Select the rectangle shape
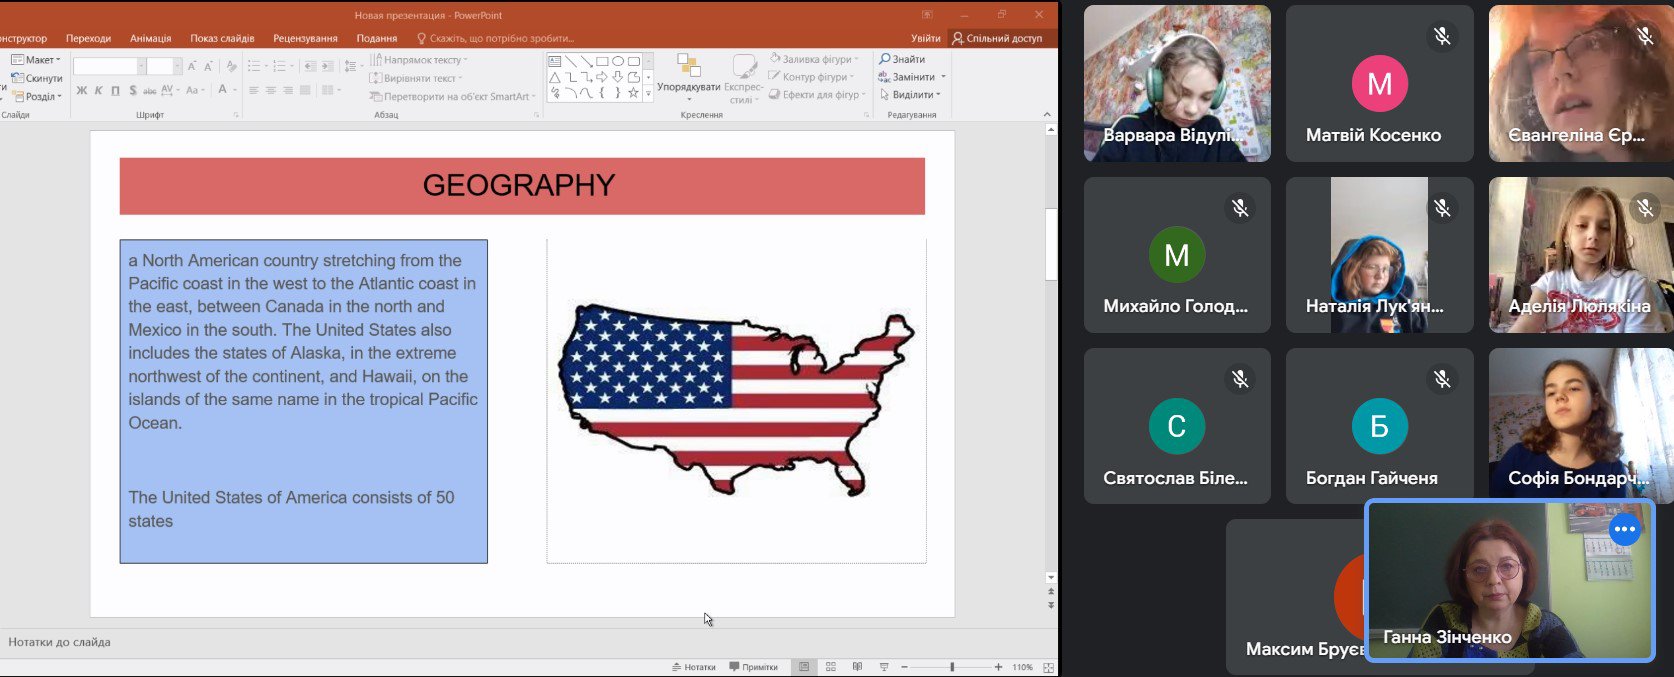Image resolution: width=1674 pixels, height=677 pixels. click(602, 61)
